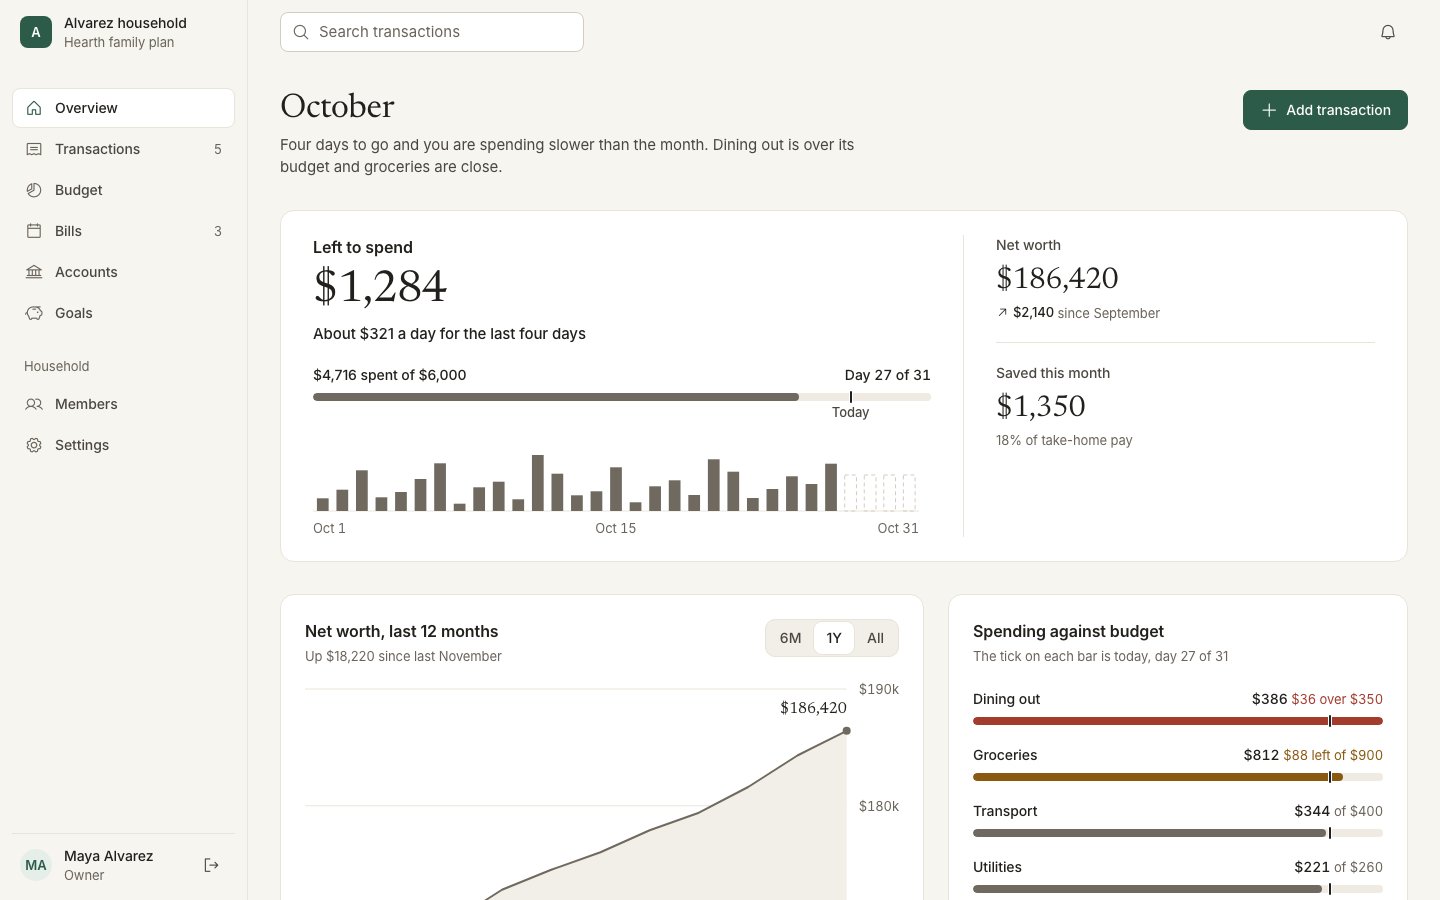Image resolution: width=1440 pixels, height=900 pixels.
Task: Focus the Search transactions field
Action: click(432, 32)
